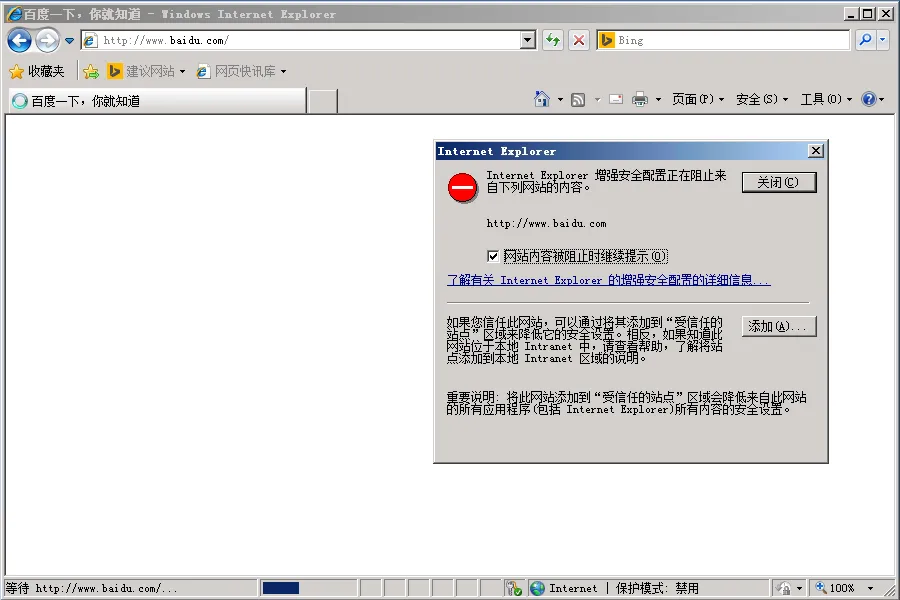Screen dimensions: 900x600
Task: Expand the address bar history dropdown
Action: point(527,40)
